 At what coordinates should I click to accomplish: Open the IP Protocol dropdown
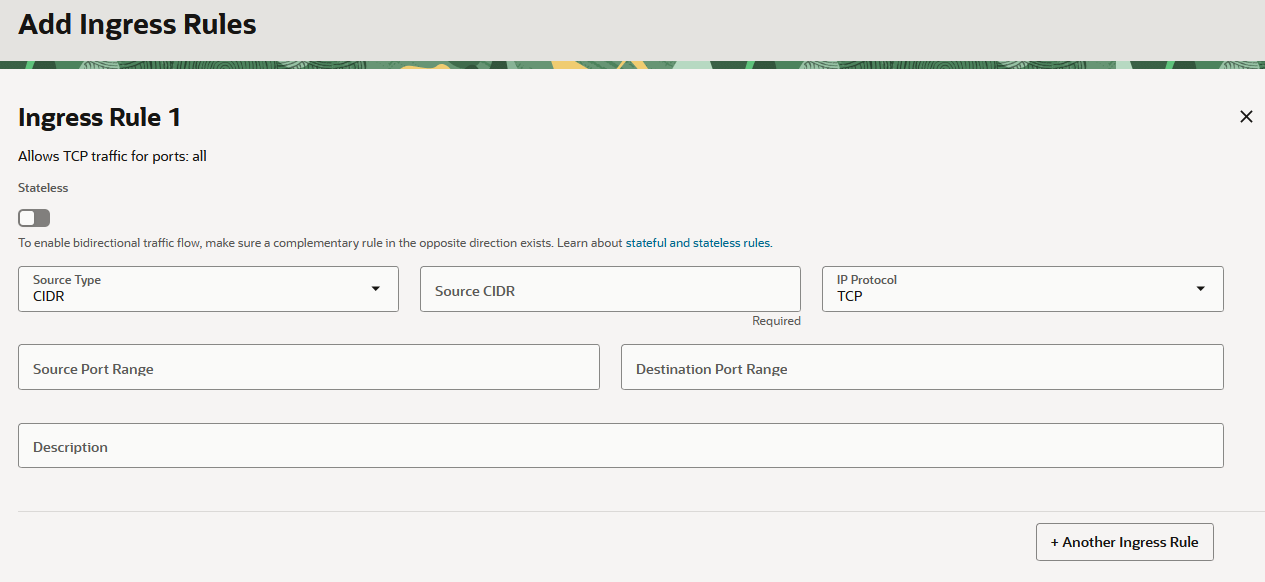1022,289
